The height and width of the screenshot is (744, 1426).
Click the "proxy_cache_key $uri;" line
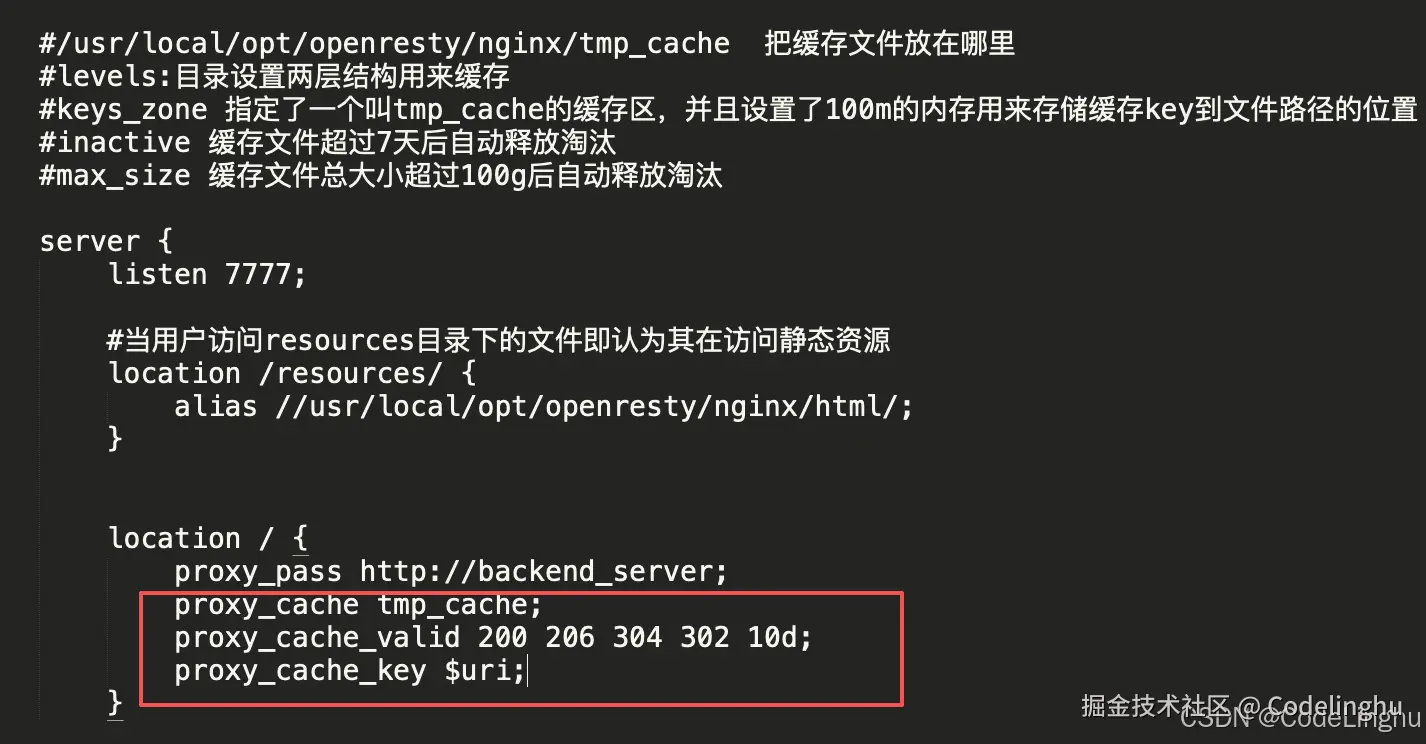349,670
